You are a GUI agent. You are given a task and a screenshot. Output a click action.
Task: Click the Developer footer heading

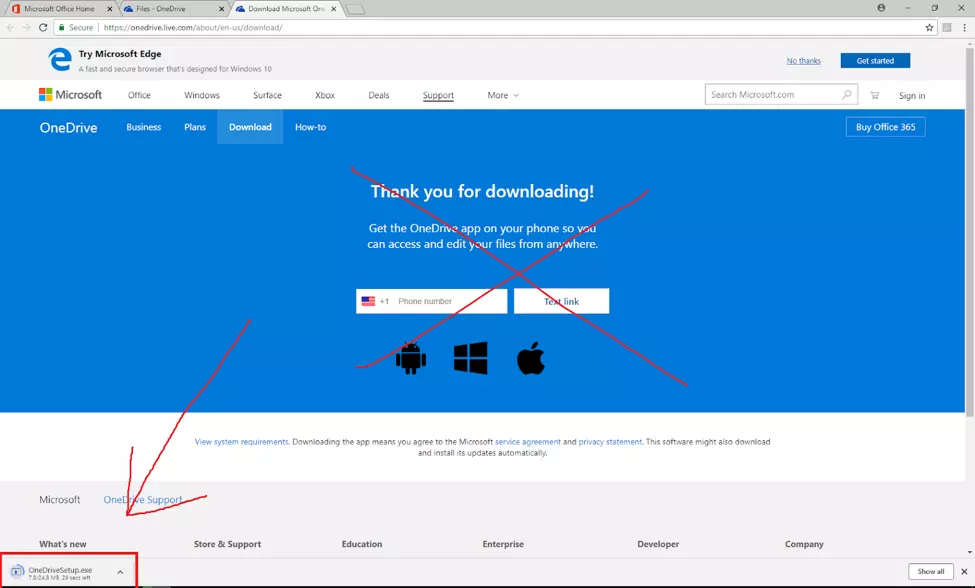click(658, 544)
